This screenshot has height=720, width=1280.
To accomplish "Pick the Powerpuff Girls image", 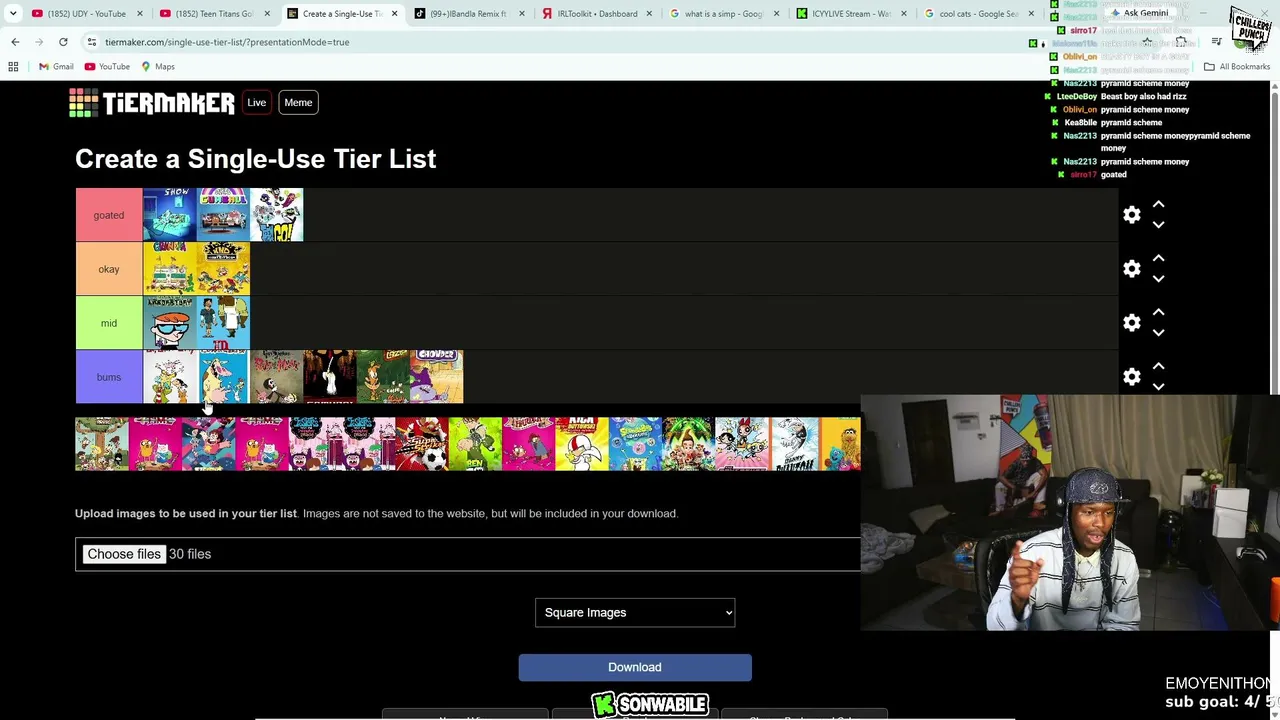I will pos(742,444).
